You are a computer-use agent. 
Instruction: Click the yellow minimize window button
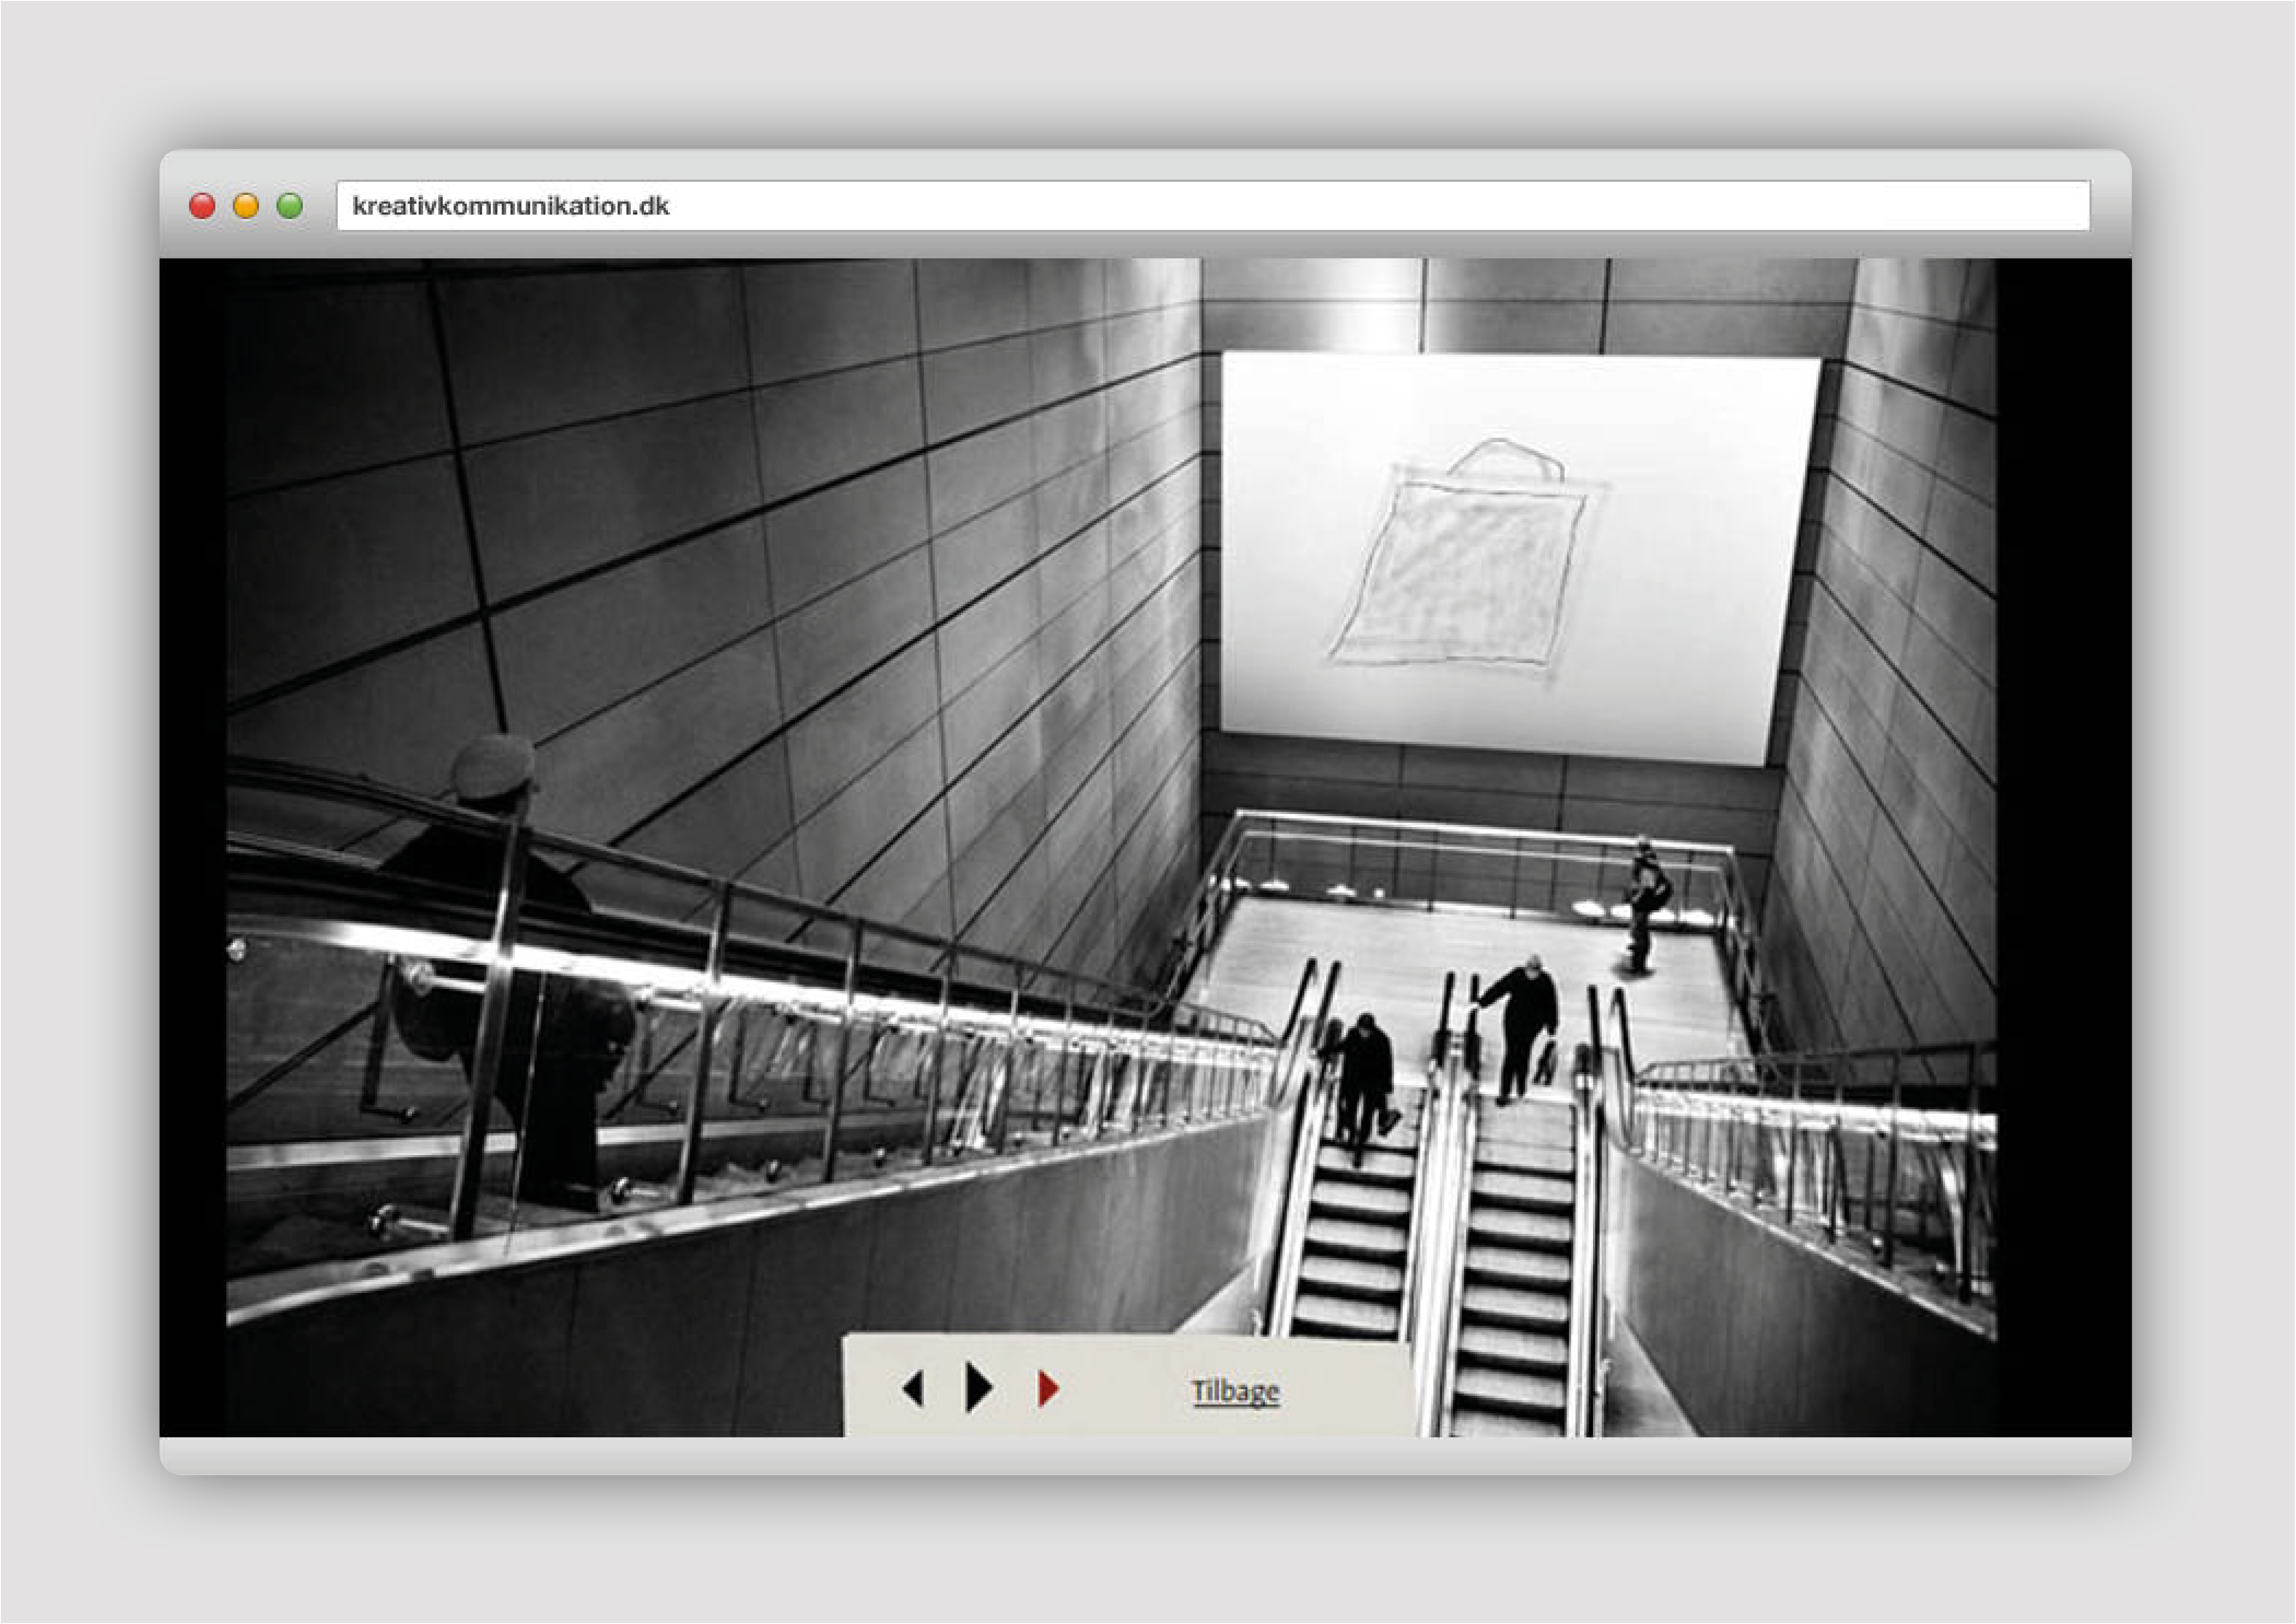click(x=246, y=206)
